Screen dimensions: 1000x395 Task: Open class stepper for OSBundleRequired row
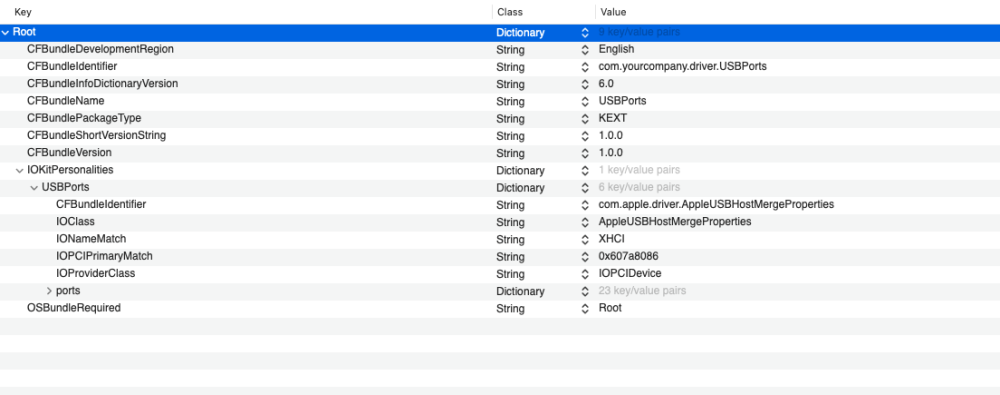pos(584,308)
